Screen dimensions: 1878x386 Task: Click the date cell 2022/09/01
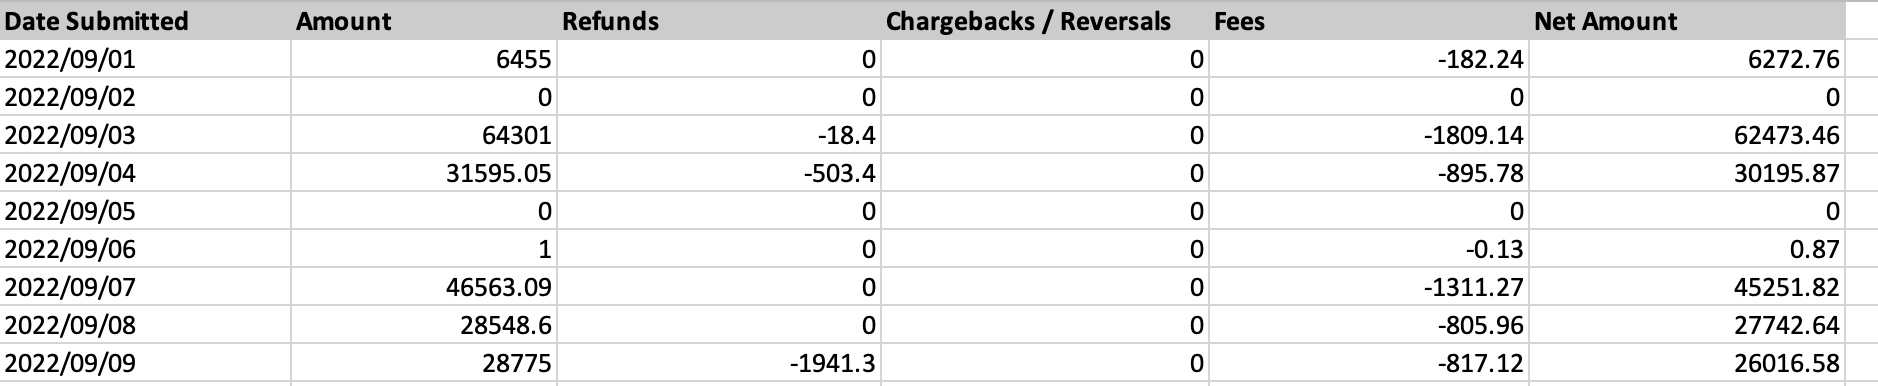click(x=145, y=59)
